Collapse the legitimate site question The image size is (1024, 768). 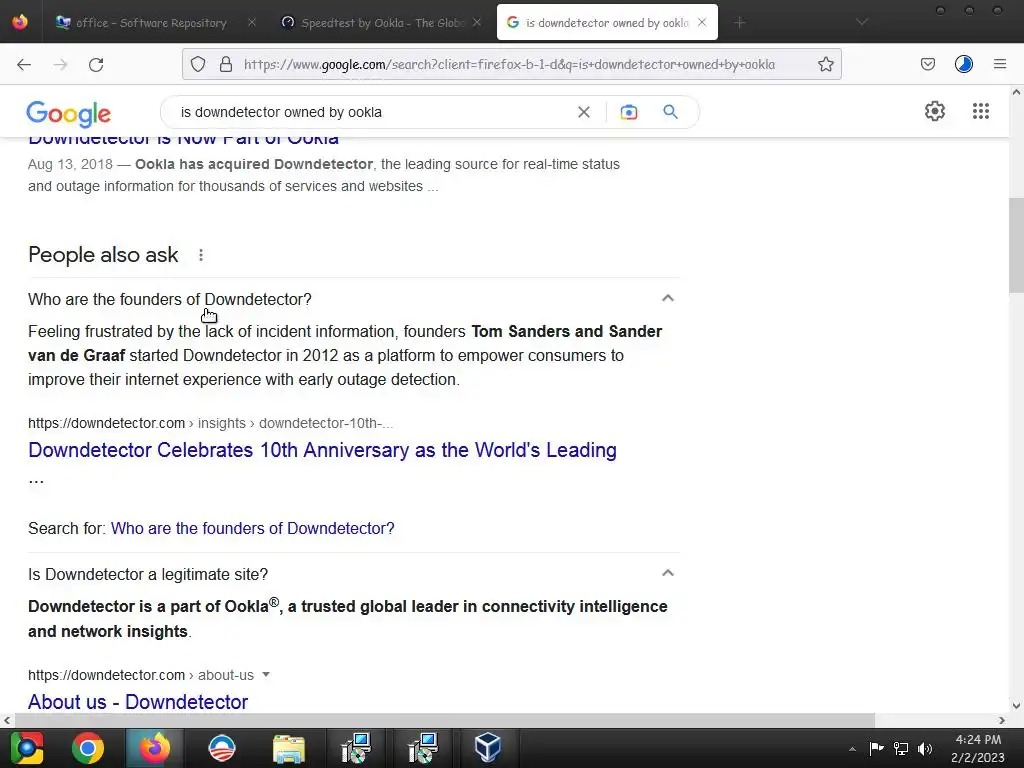(667, 573)
